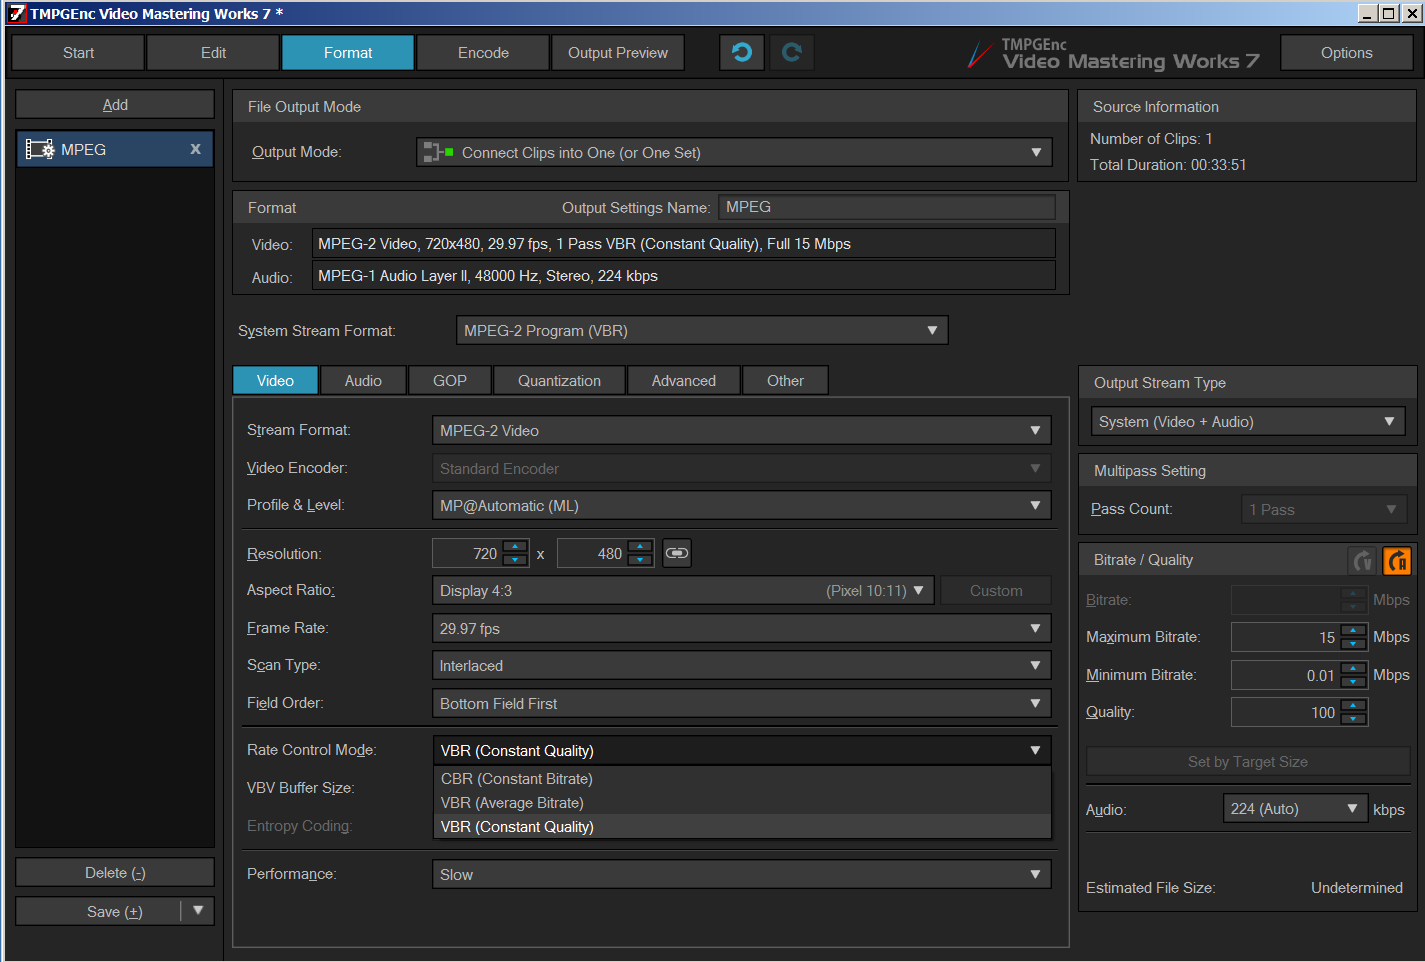Image resolution: width=1425 pixels, height=962 pixels.
Task: Click the Output Settings Name text field
Action: pos(886,207)
